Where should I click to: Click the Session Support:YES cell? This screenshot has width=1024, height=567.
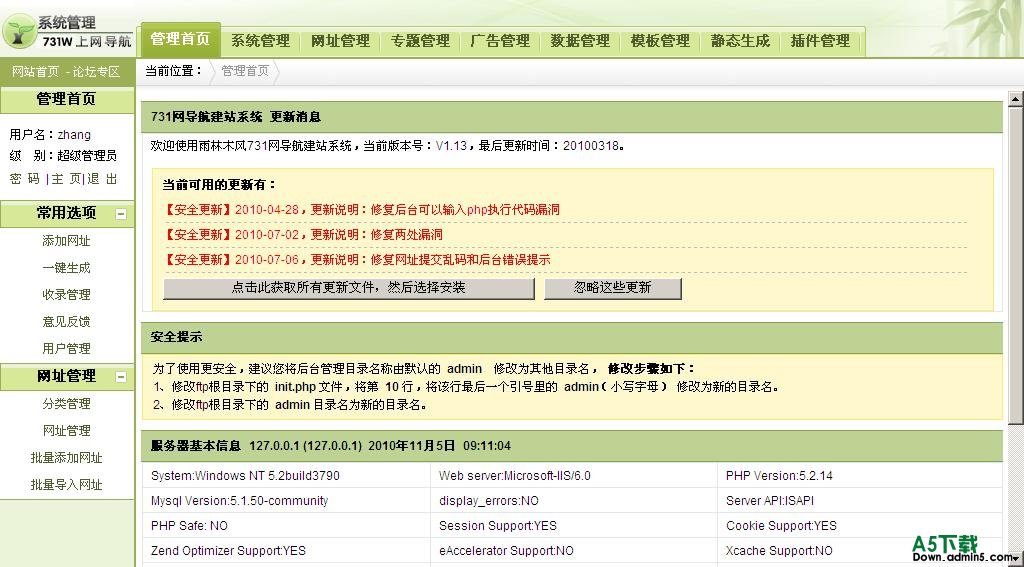pos(573,526)
